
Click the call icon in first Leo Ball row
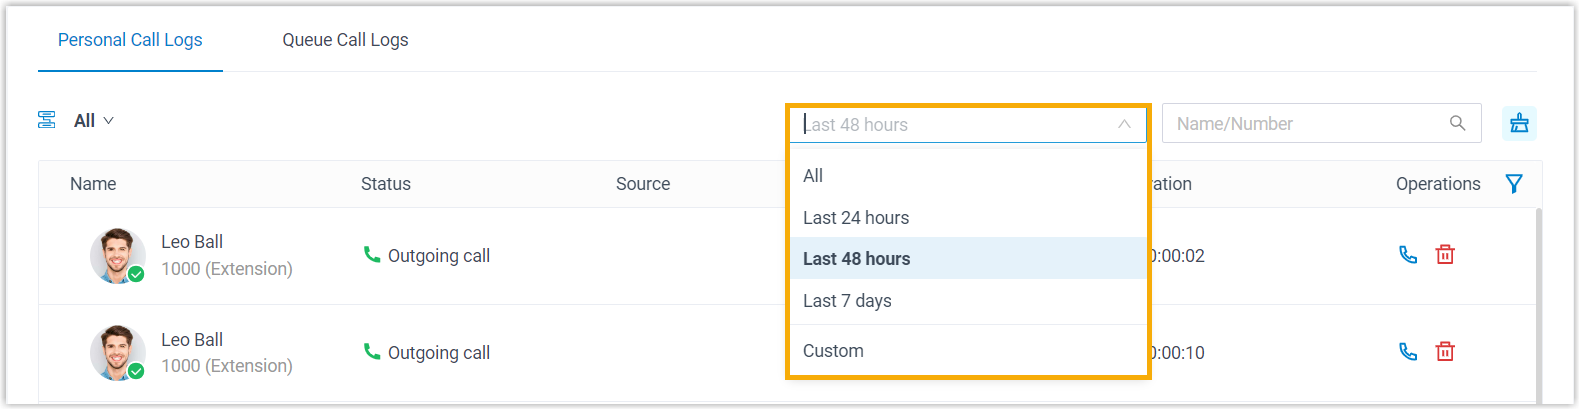tap(1408, 255)
